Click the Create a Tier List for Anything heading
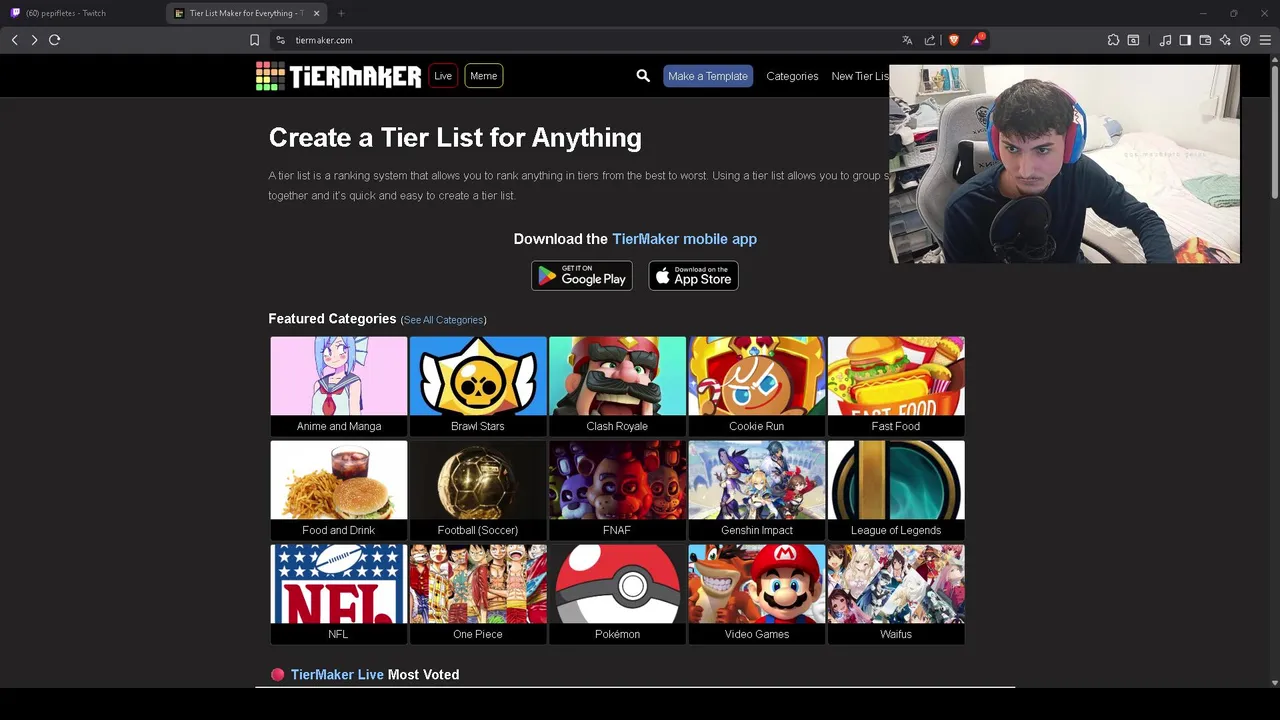 click(455, 138)
